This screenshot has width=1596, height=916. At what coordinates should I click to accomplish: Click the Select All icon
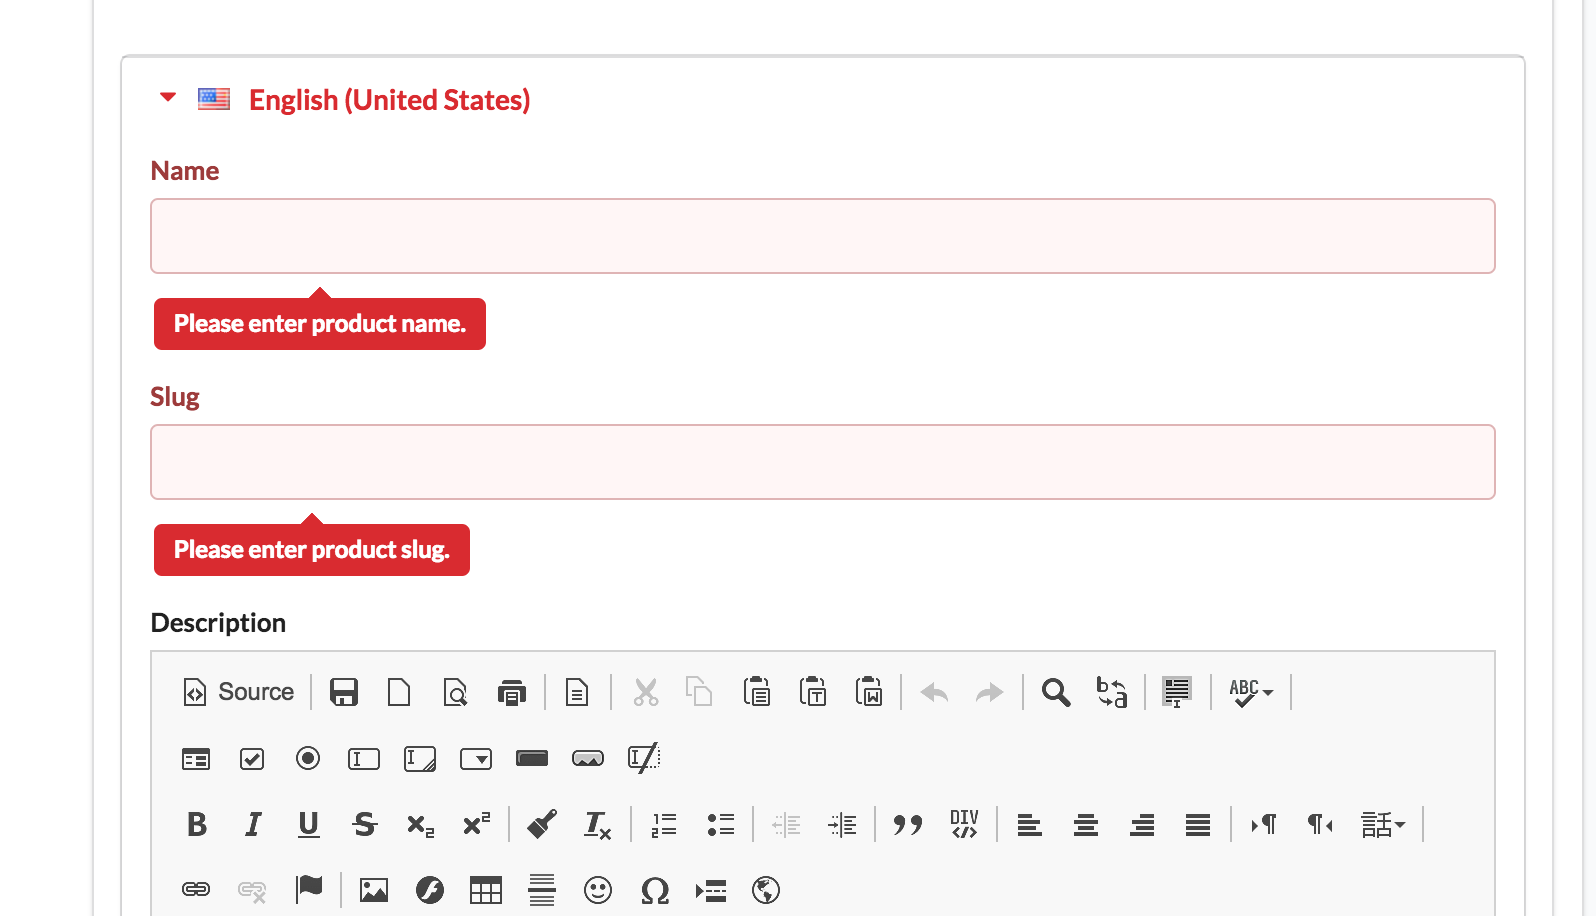click(1177, 692)
